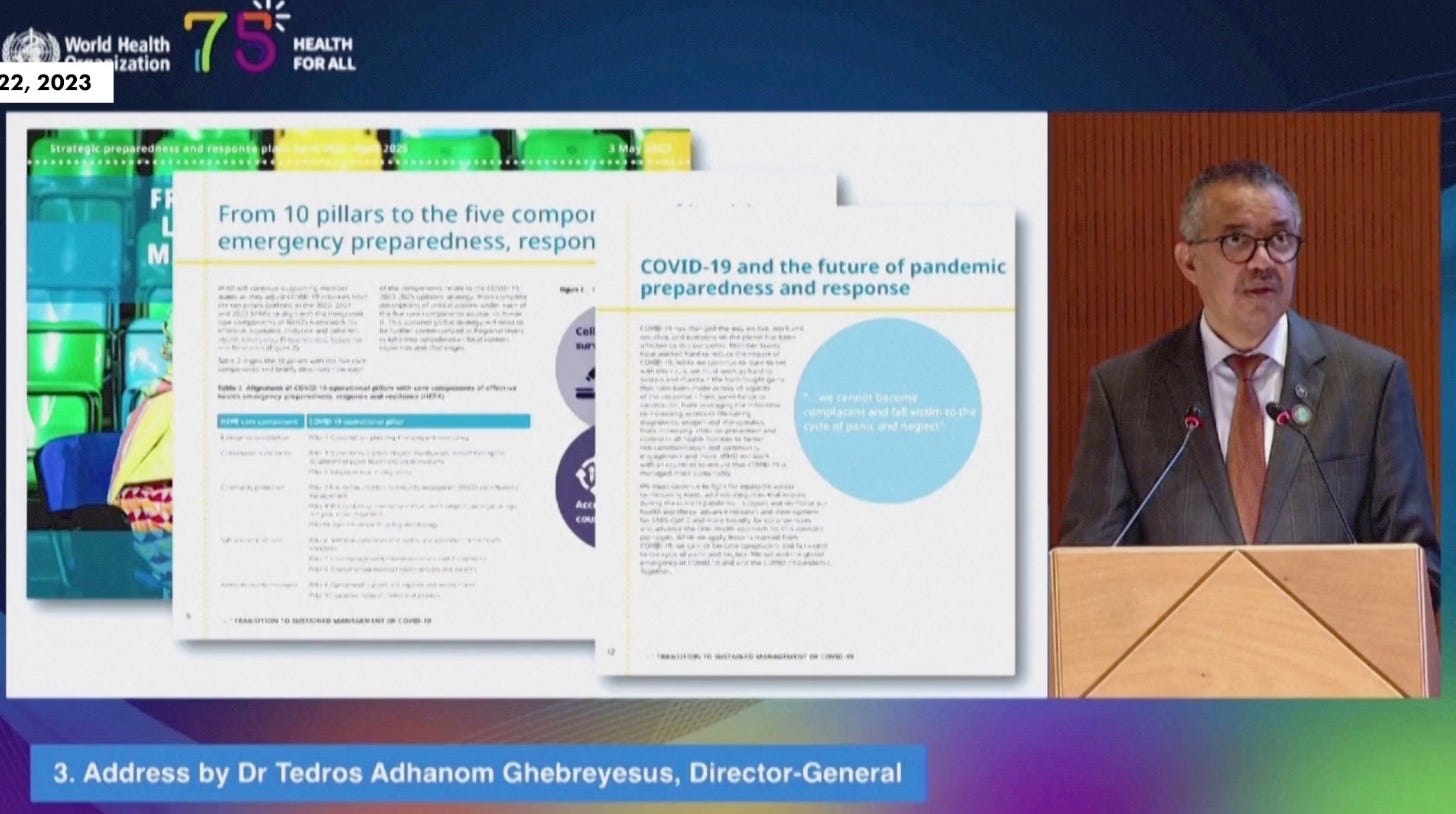The width and height of the screenshot is (1456, 814).
Task: Click the "3 May 2023" cover date
Action: 638,150
